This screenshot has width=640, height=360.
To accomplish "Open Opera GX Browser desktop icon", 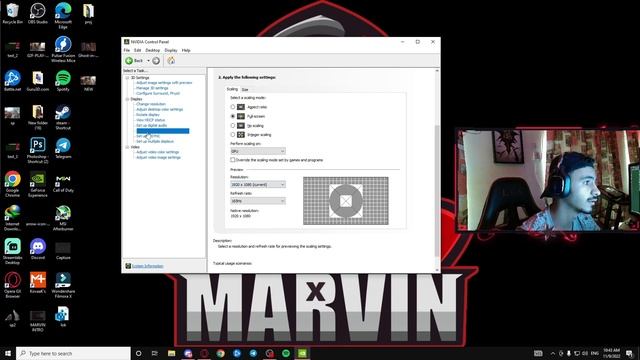I will click(x=12, y=285).
